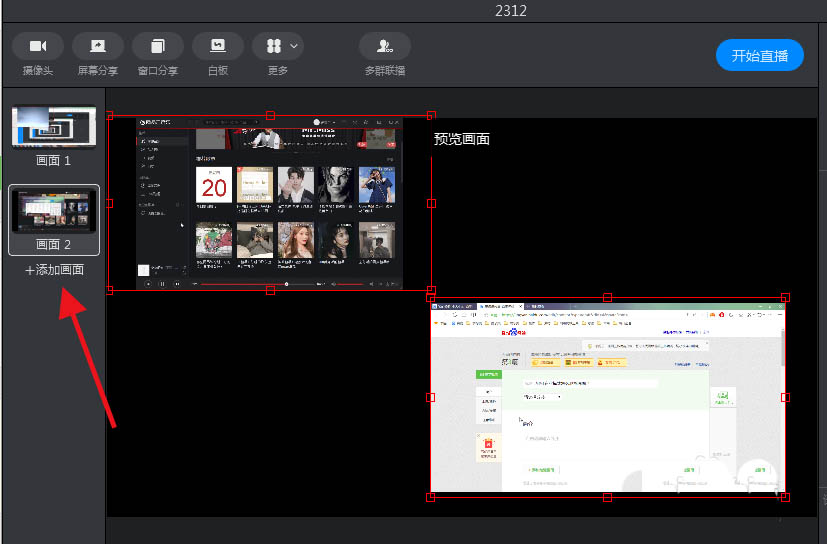827x544 pixels.
Task: Click the pause icon in music player preview
Action: [x=162, y=284]
